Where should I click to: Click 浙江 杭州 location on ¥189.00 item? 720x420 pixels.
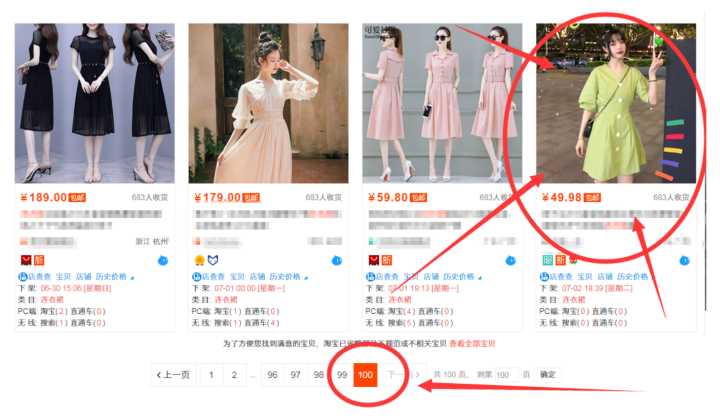[x=152, y=241]
